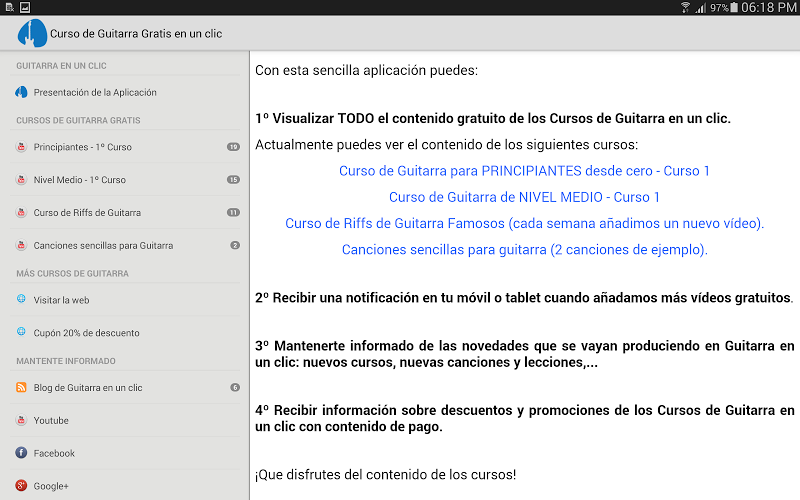This screenshot has width=800, height=500.
Task: Click header GUITARRA EN UN CLIC
Action: [x=61, y=66]
